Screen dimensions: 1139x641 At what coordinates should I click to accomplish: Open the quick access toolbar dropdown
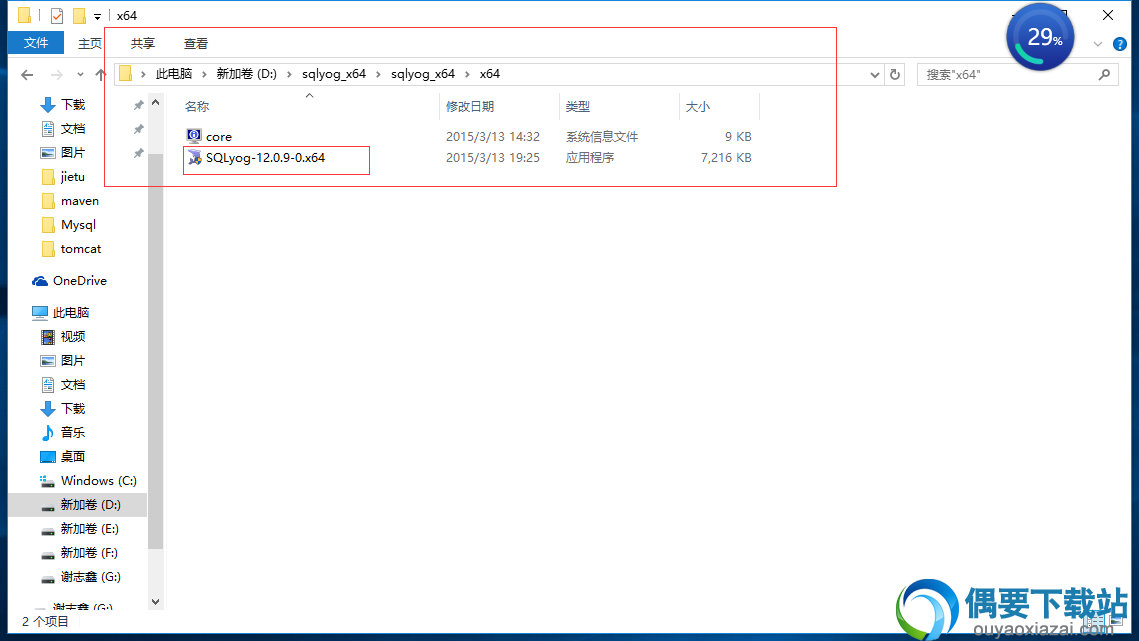point(97,16)
